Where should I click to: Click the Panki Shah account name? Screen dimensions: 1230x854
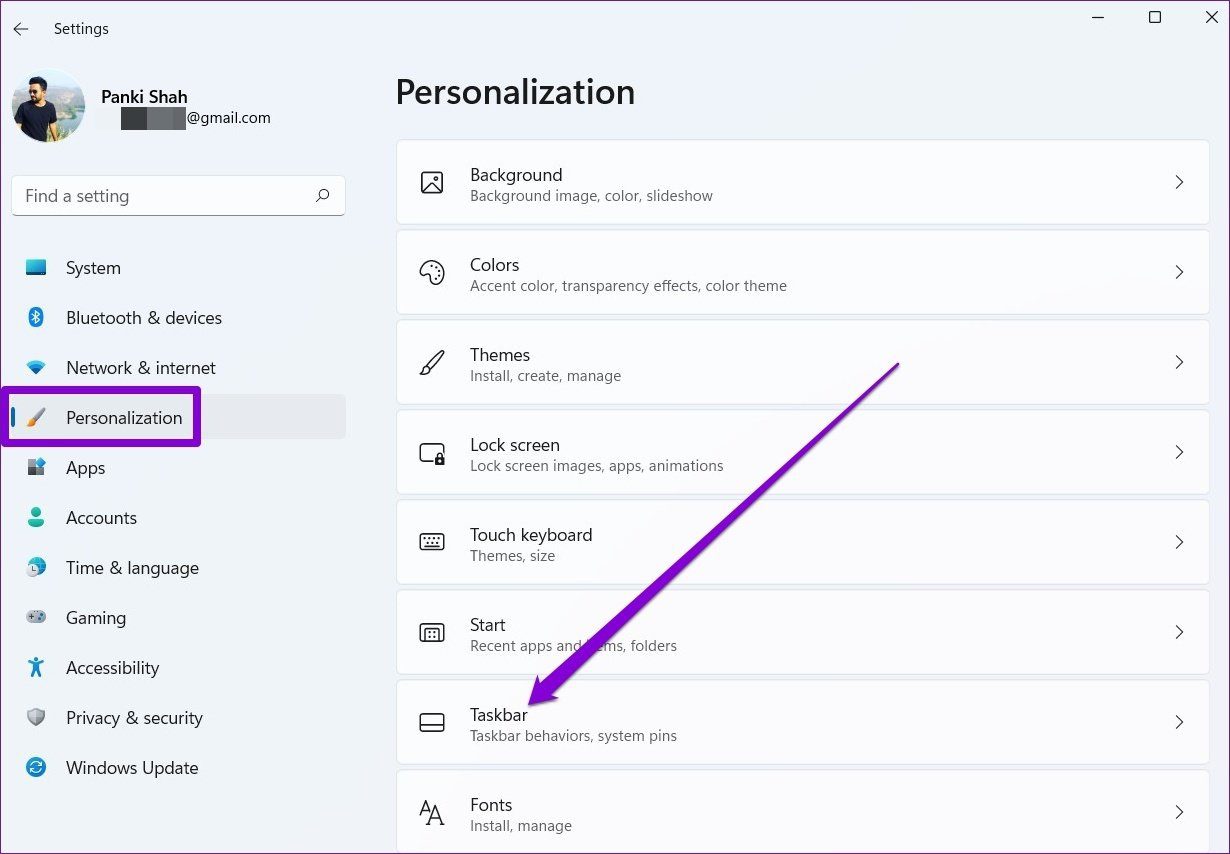pyautogui.click(x=144, y=97)
